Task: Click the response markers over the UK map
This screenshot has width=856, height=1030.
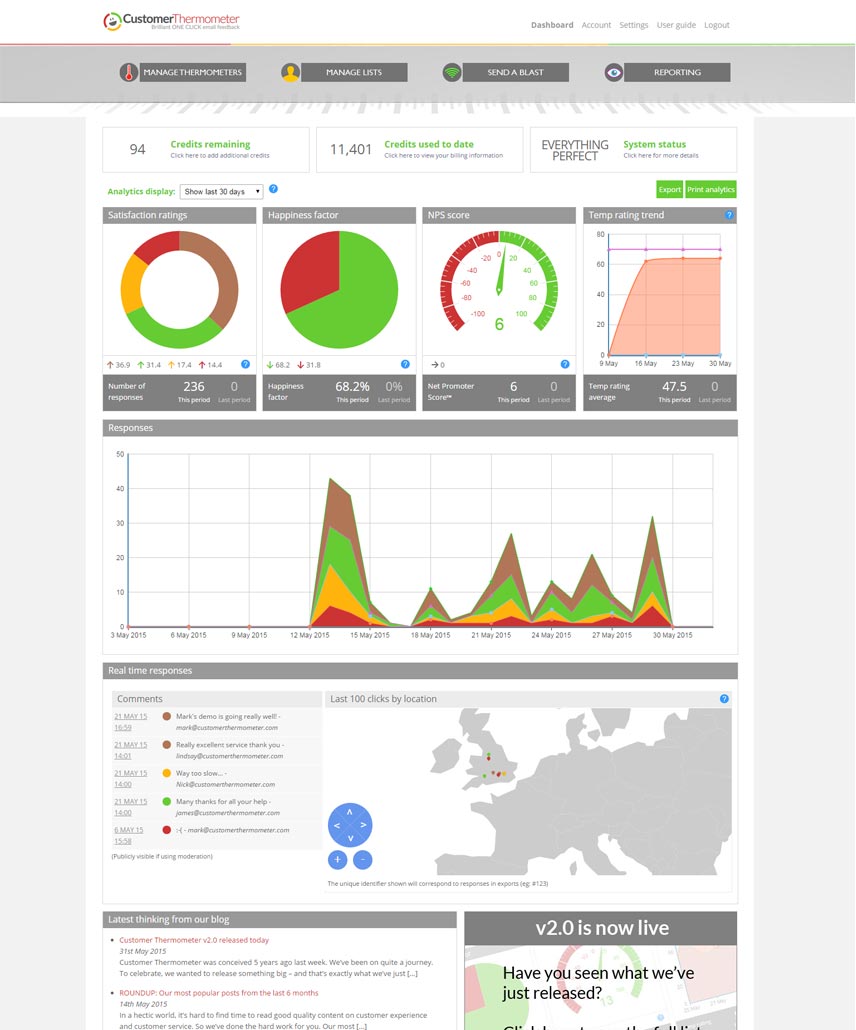Action: click(494, 767)
